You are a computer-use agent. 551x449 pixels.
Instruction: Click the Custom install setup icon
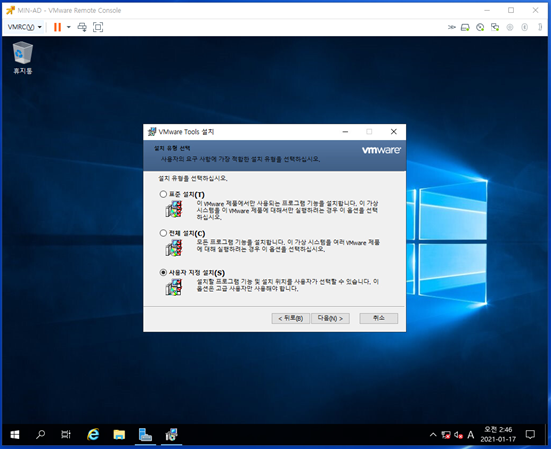coord(174,287)
